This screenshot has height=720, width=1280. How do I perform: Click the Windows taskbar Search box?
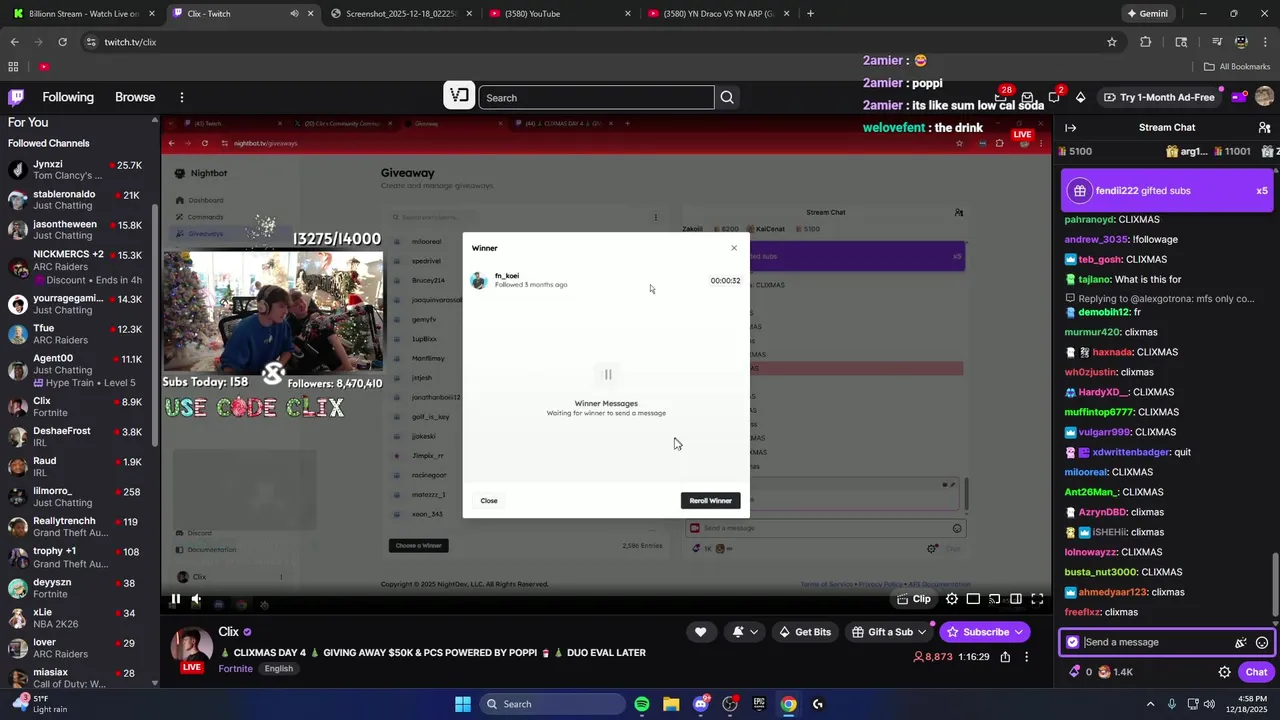pyautogui.click(x=552, y=704)
